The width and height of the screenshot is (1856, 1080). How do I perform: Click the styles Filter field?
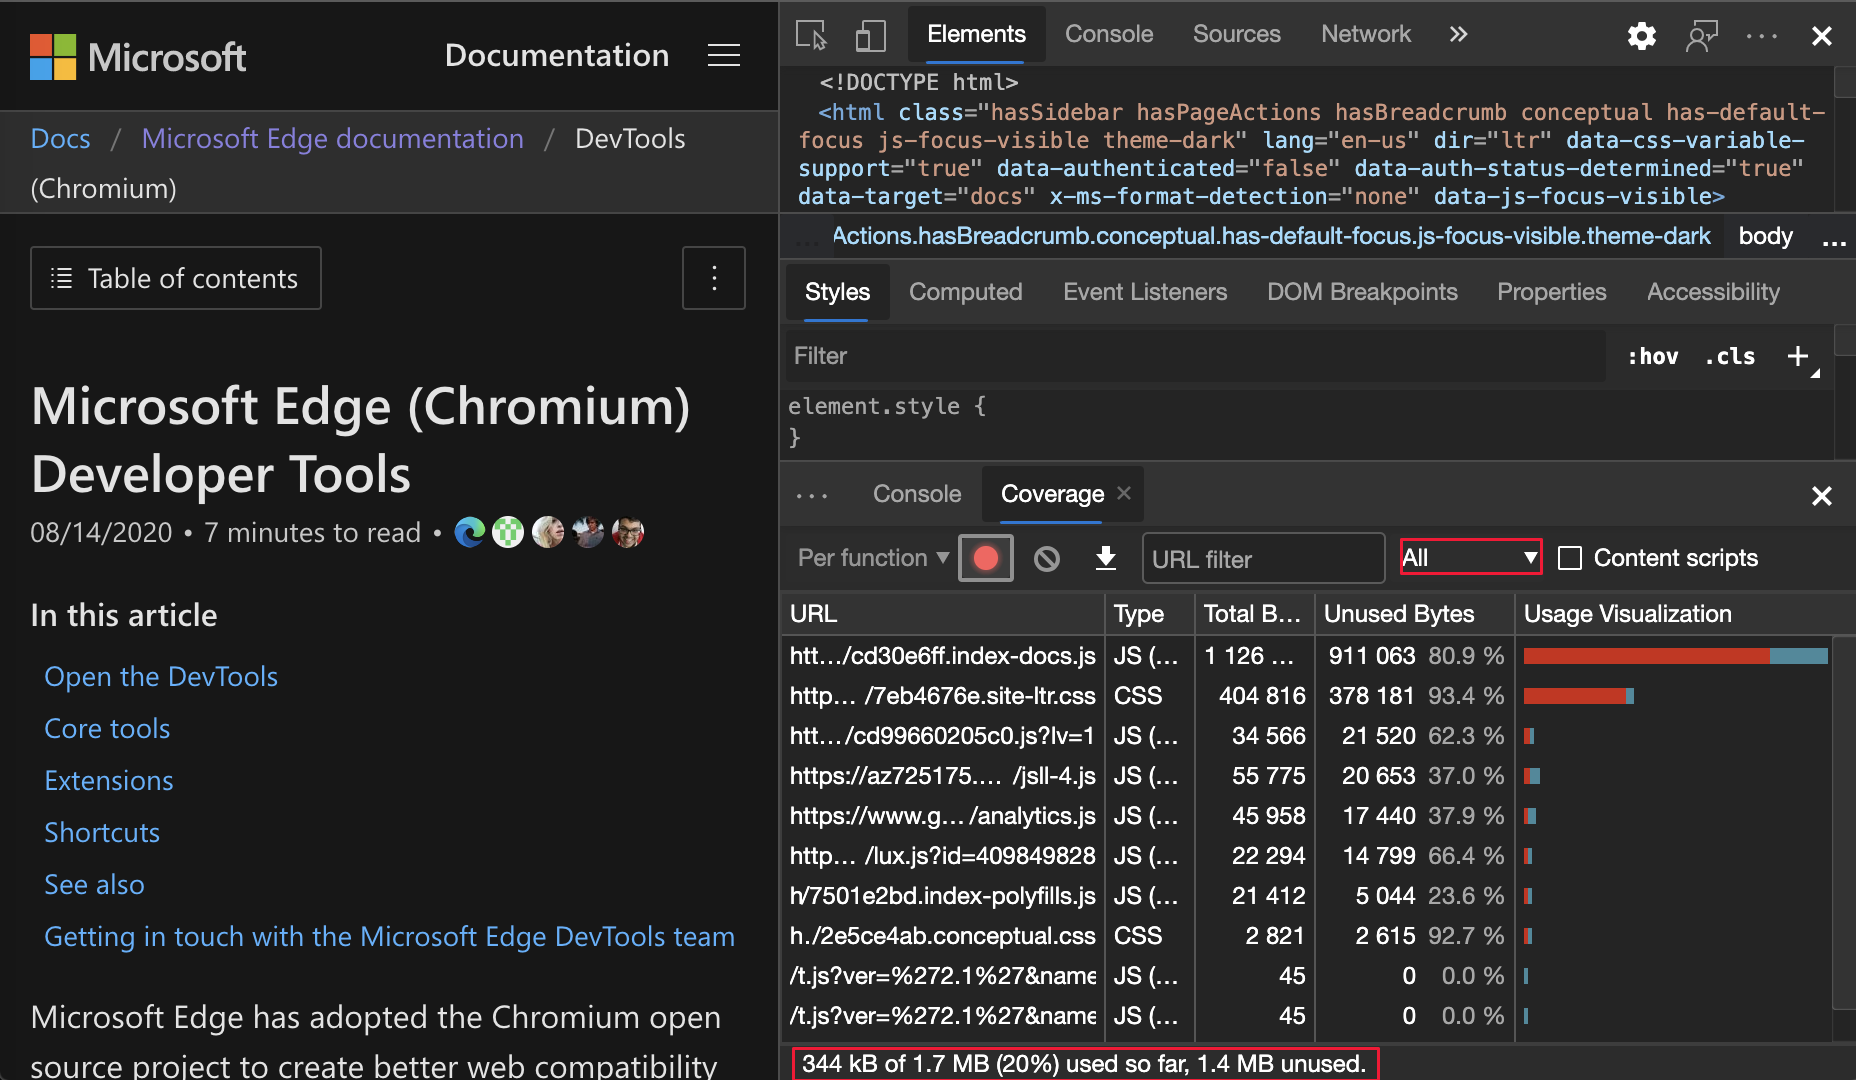1196,356
